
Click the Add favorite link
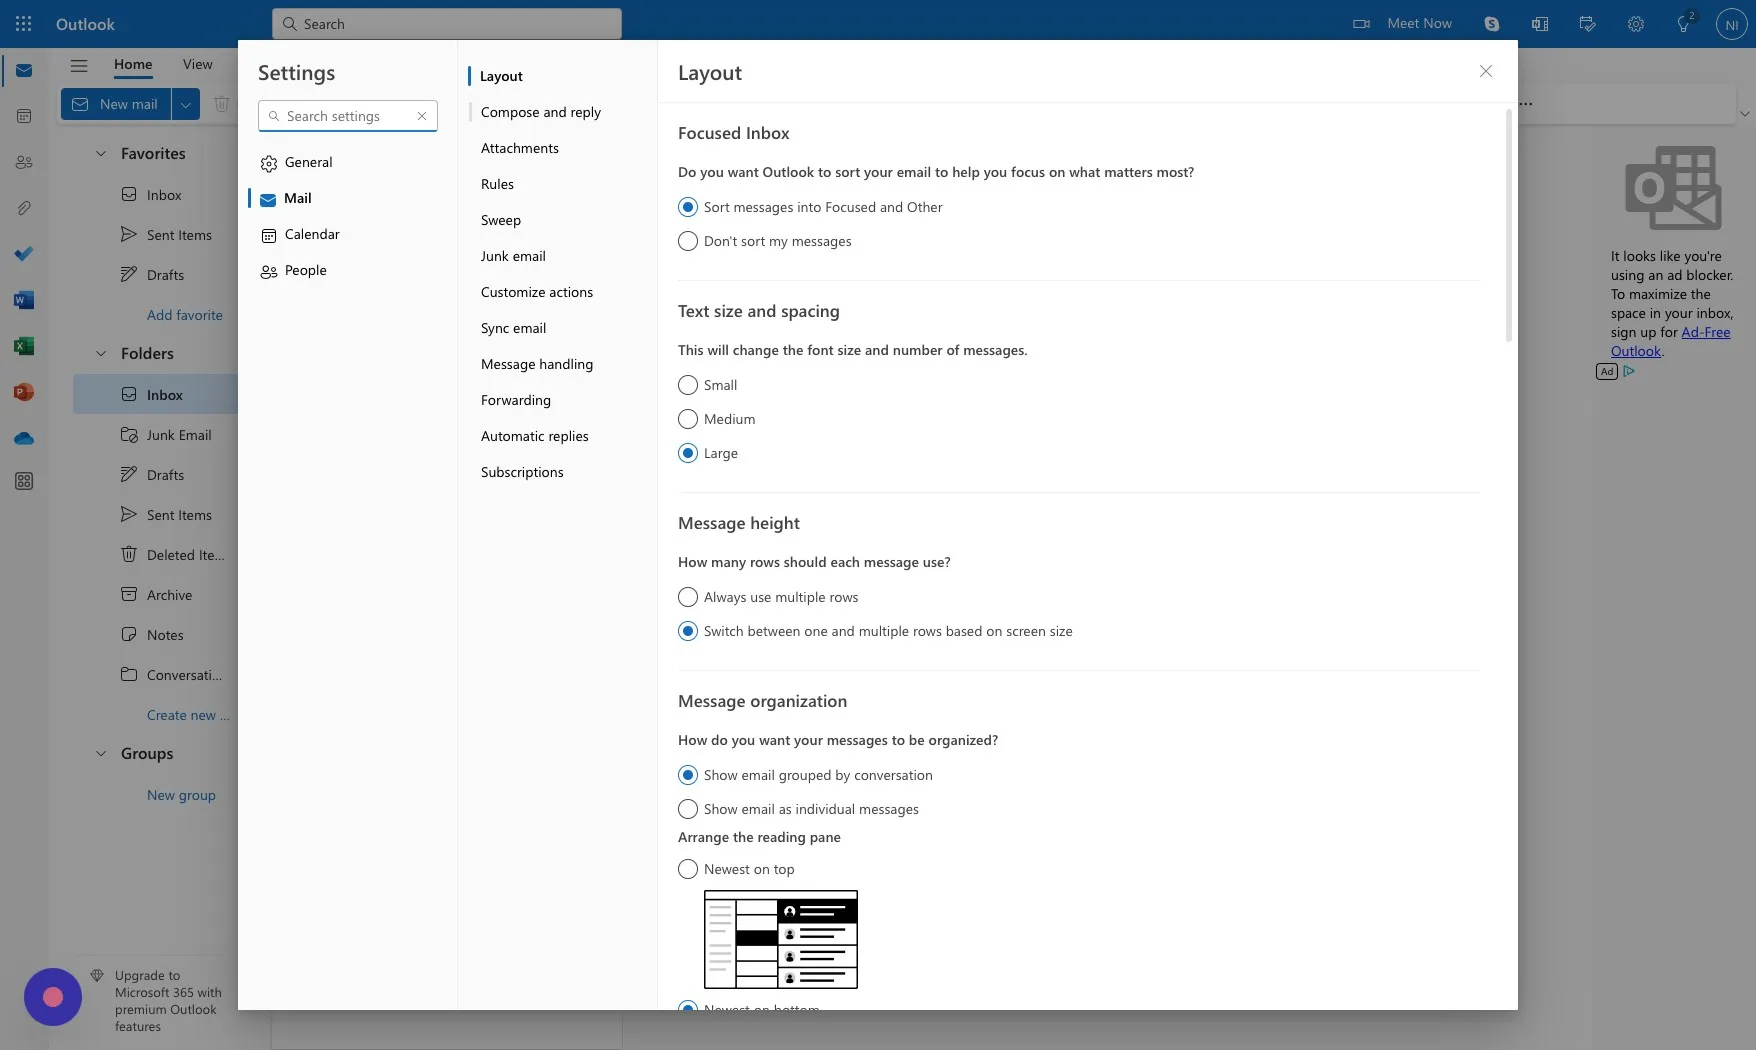(185, 315)
